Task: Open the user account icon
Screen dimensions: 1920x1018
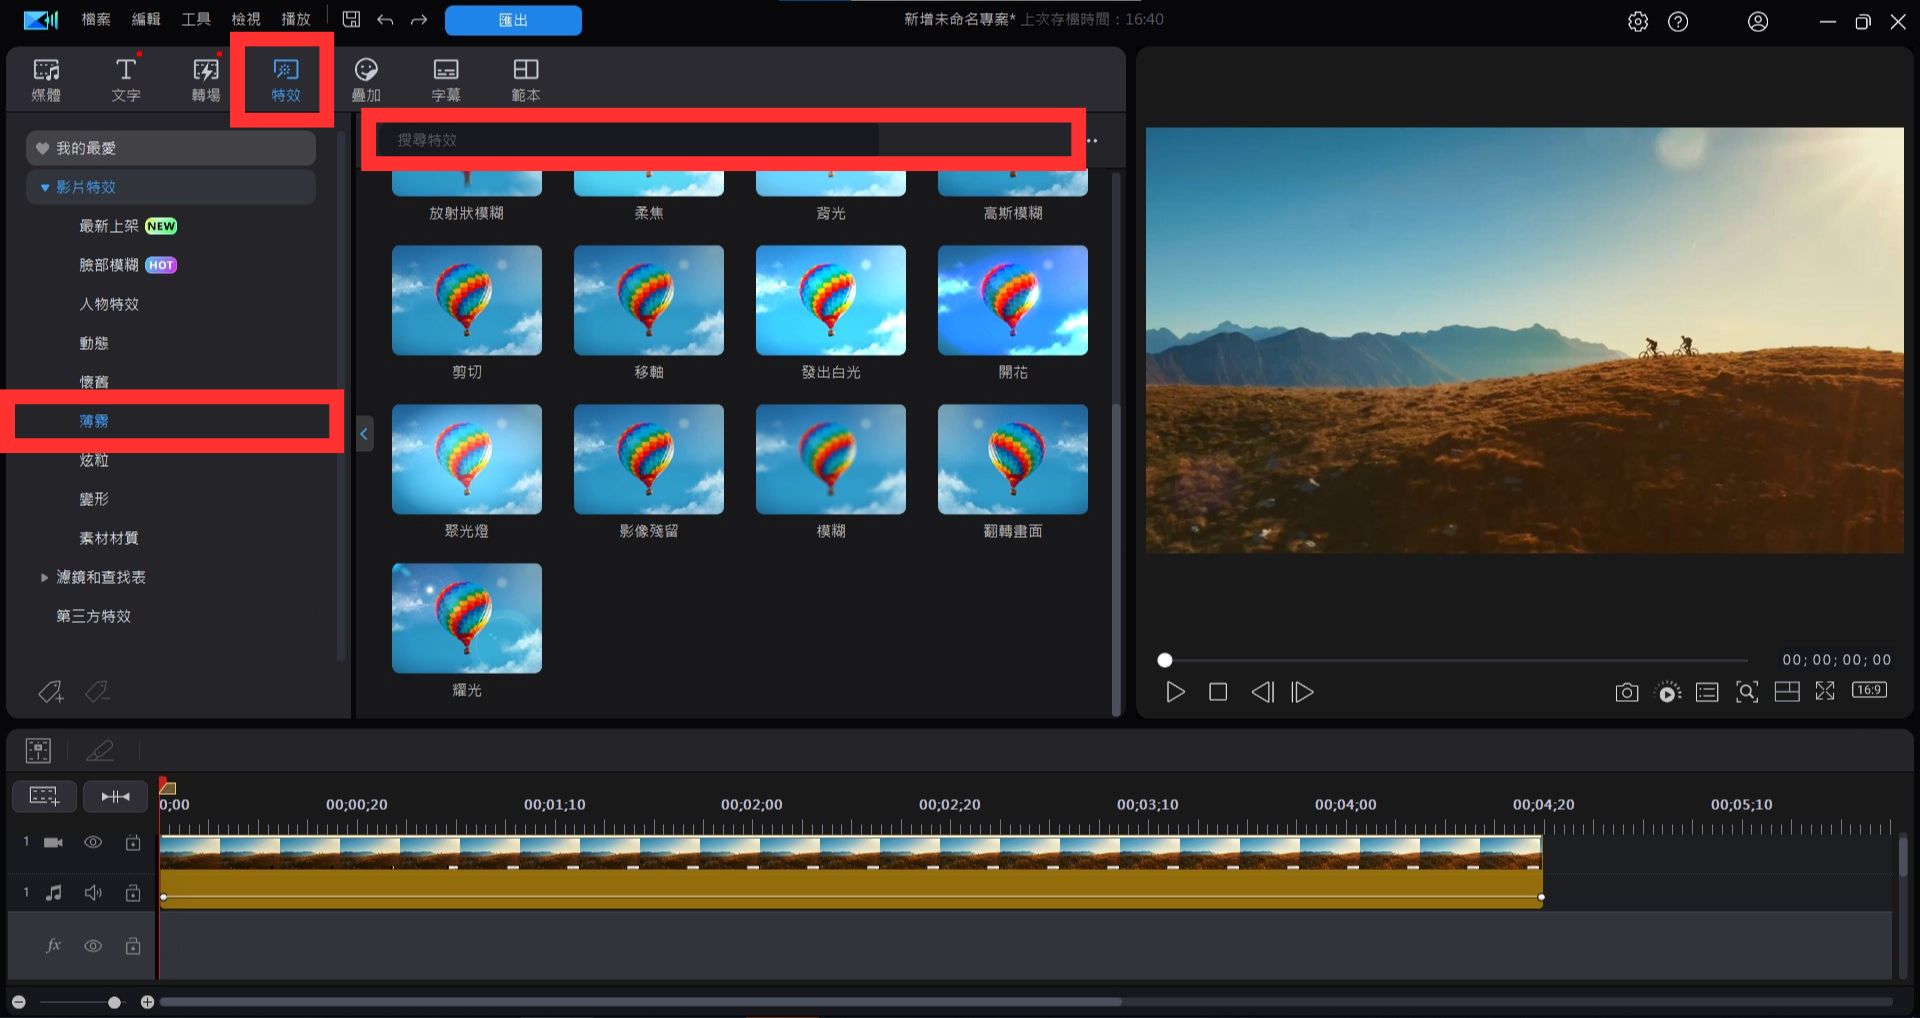Action: click(x=1757, y=21)
